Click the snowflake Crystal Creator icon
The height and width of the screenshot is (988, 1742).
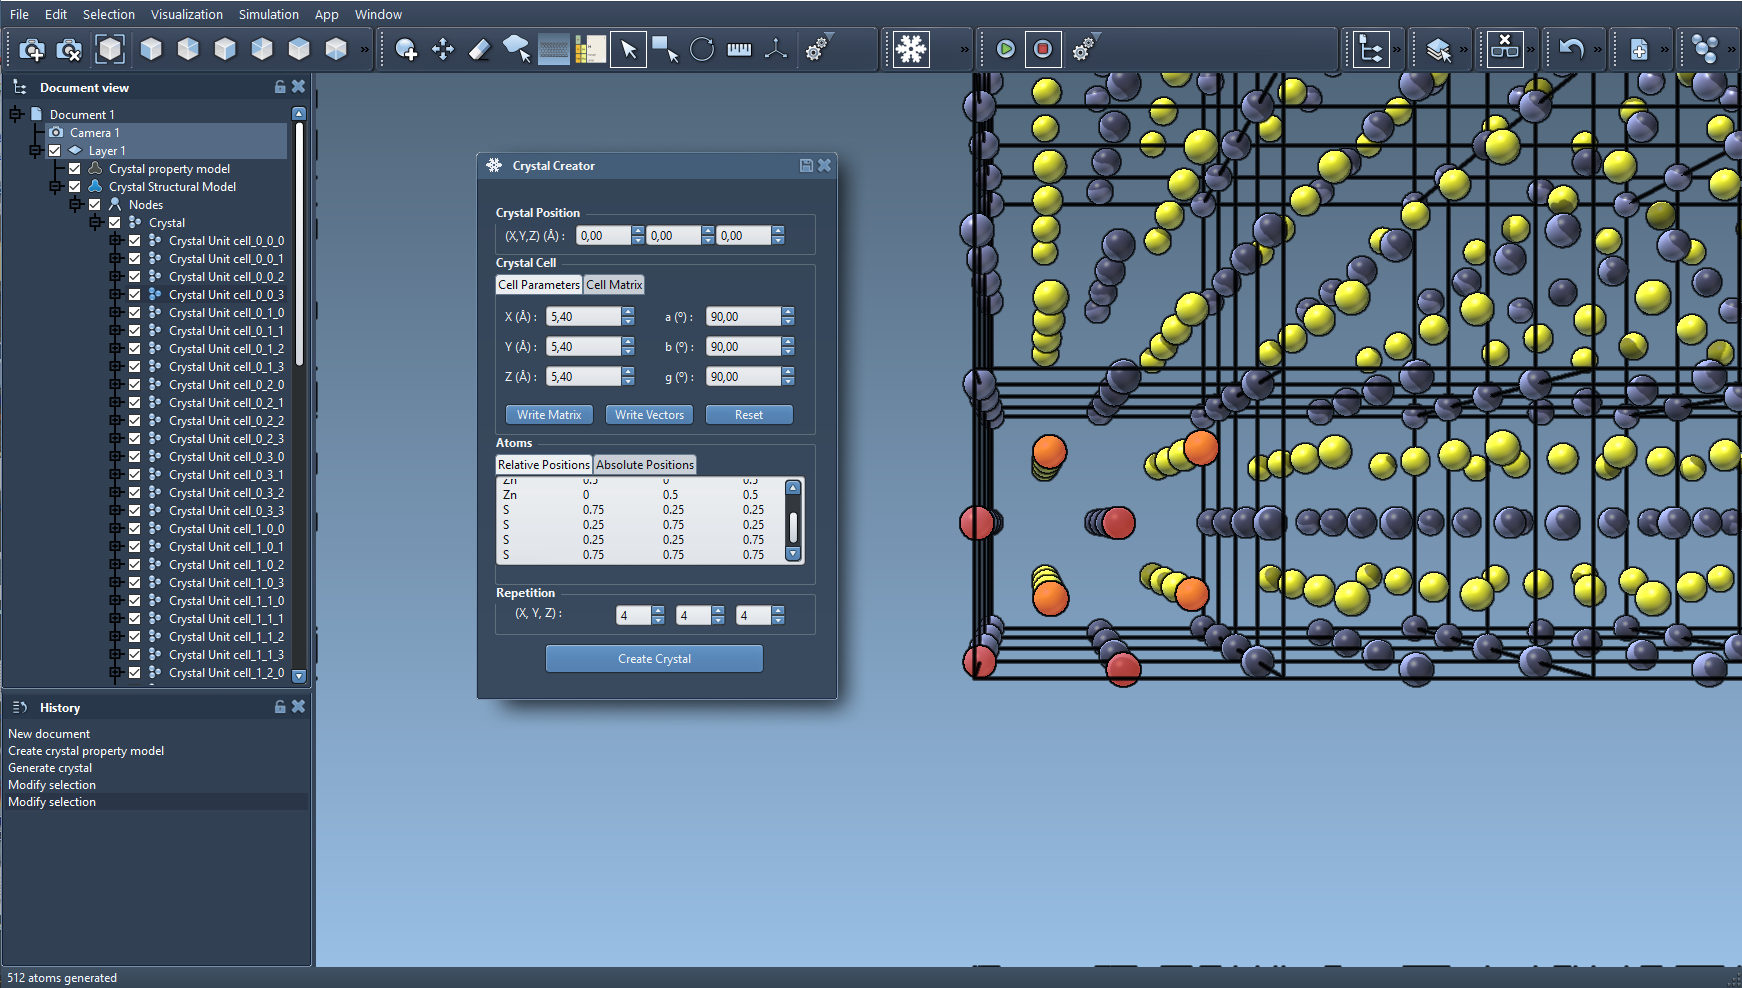[911, 49]
